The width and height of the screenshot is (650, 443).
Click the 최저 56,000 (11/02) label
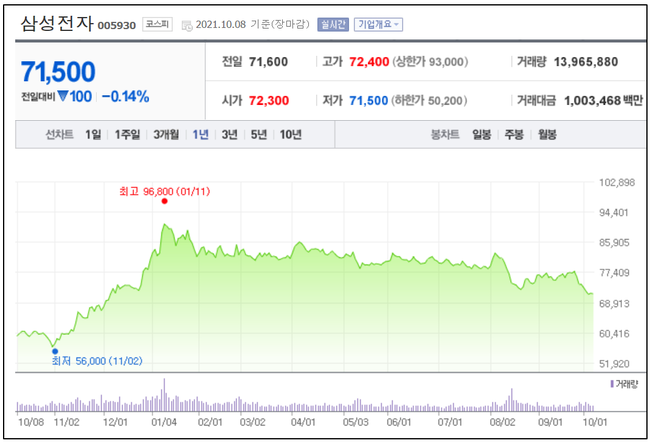tap(97, 361)
